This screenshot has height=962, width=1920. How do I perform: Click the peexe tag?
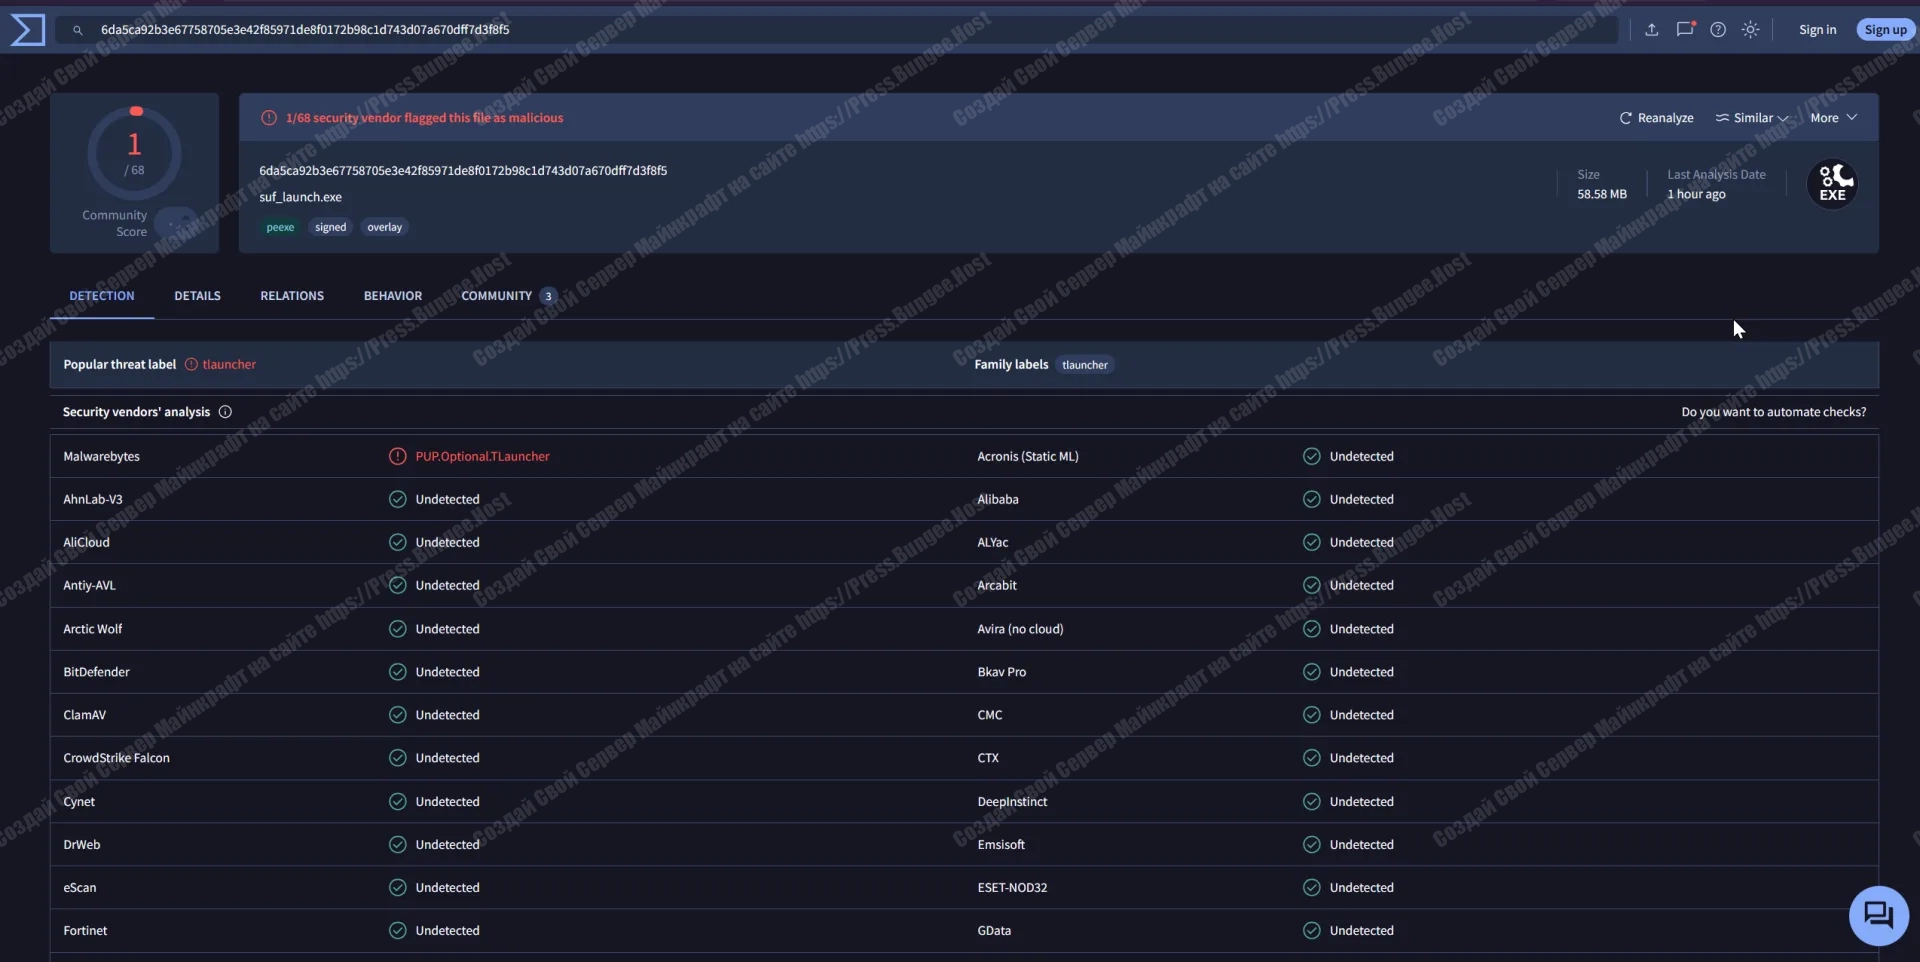(x=280, y=228)
